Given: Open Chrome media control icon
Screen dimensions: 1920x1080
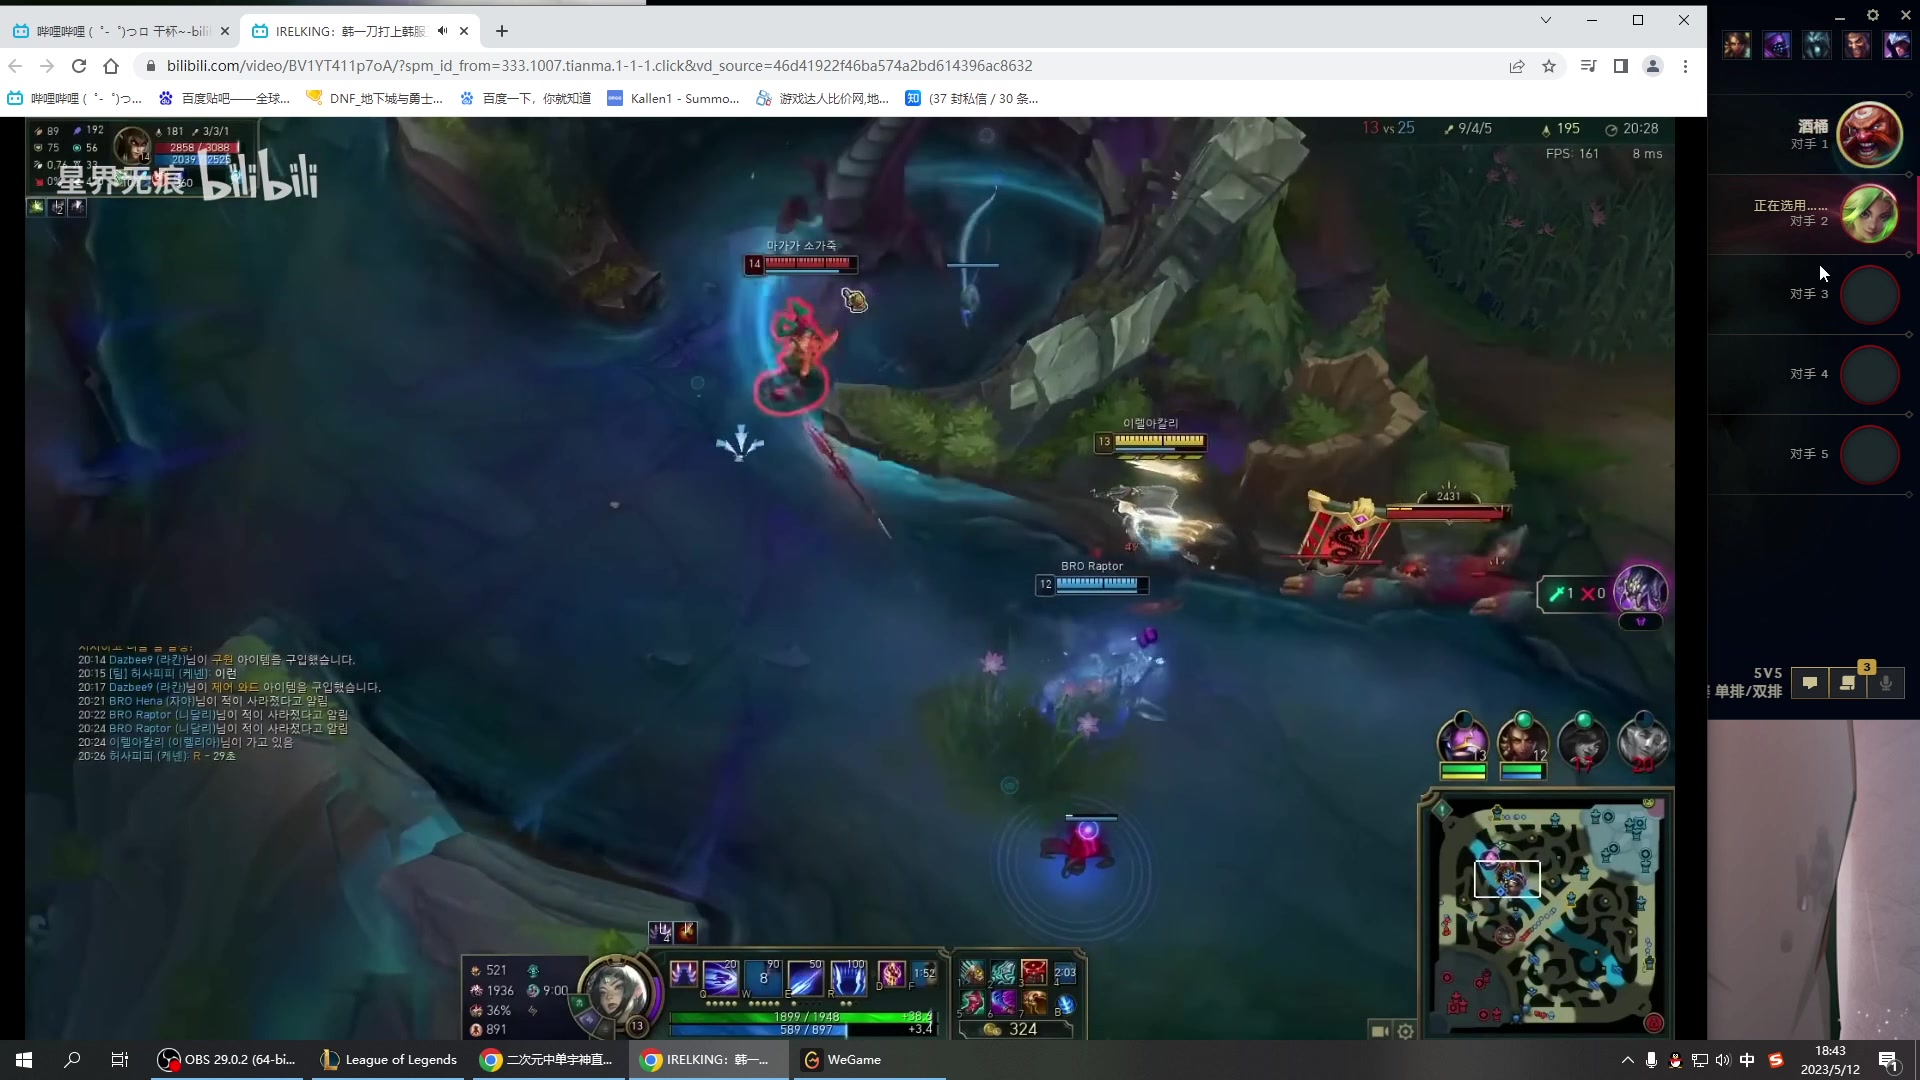Looking at the screenshot, I should 1588,66.
